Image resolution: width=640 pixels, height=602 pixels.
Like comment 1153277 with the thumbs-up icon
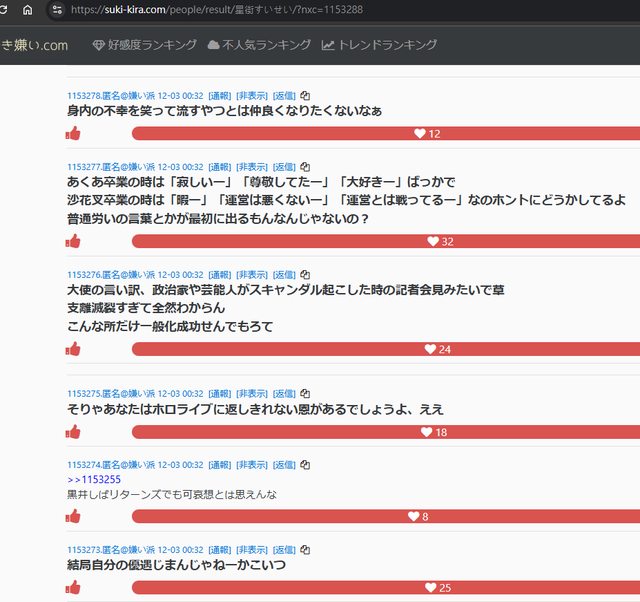[x=73, y=241]
